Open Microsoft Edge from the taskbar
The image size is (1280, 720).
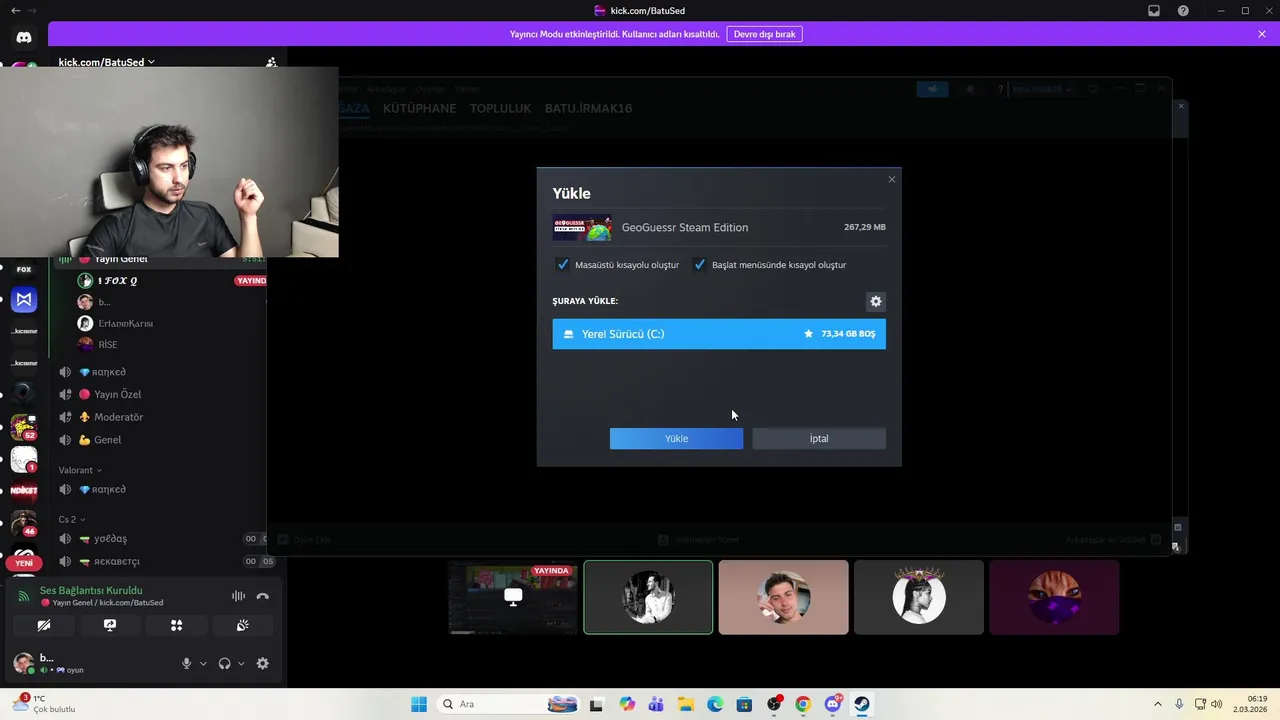(715, 704)
